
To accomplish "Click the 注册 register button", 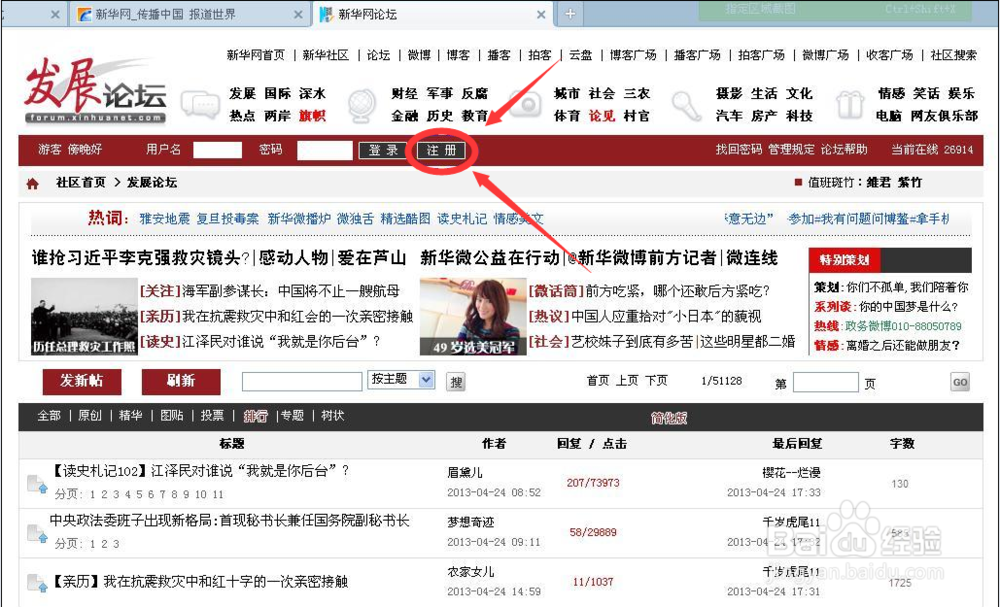I will pos(441,150).
